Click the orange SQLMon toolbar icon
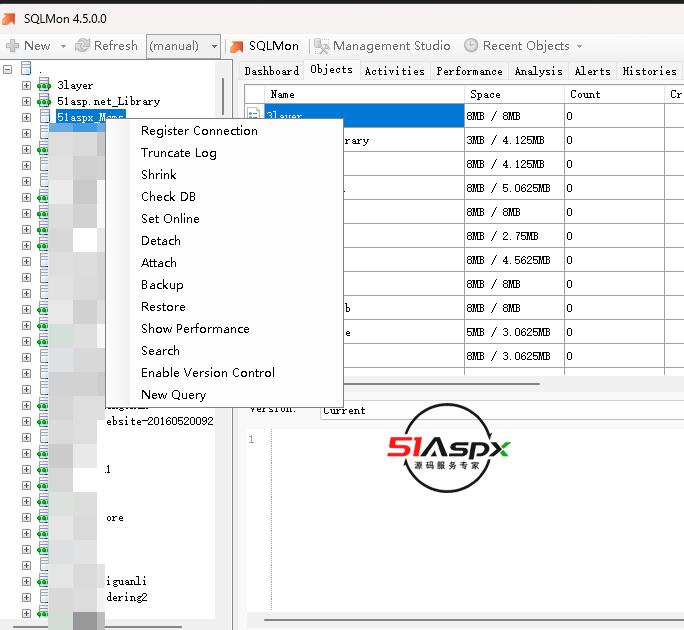Image resolution: width=684 pixels, height=630 pixels. 237,46
